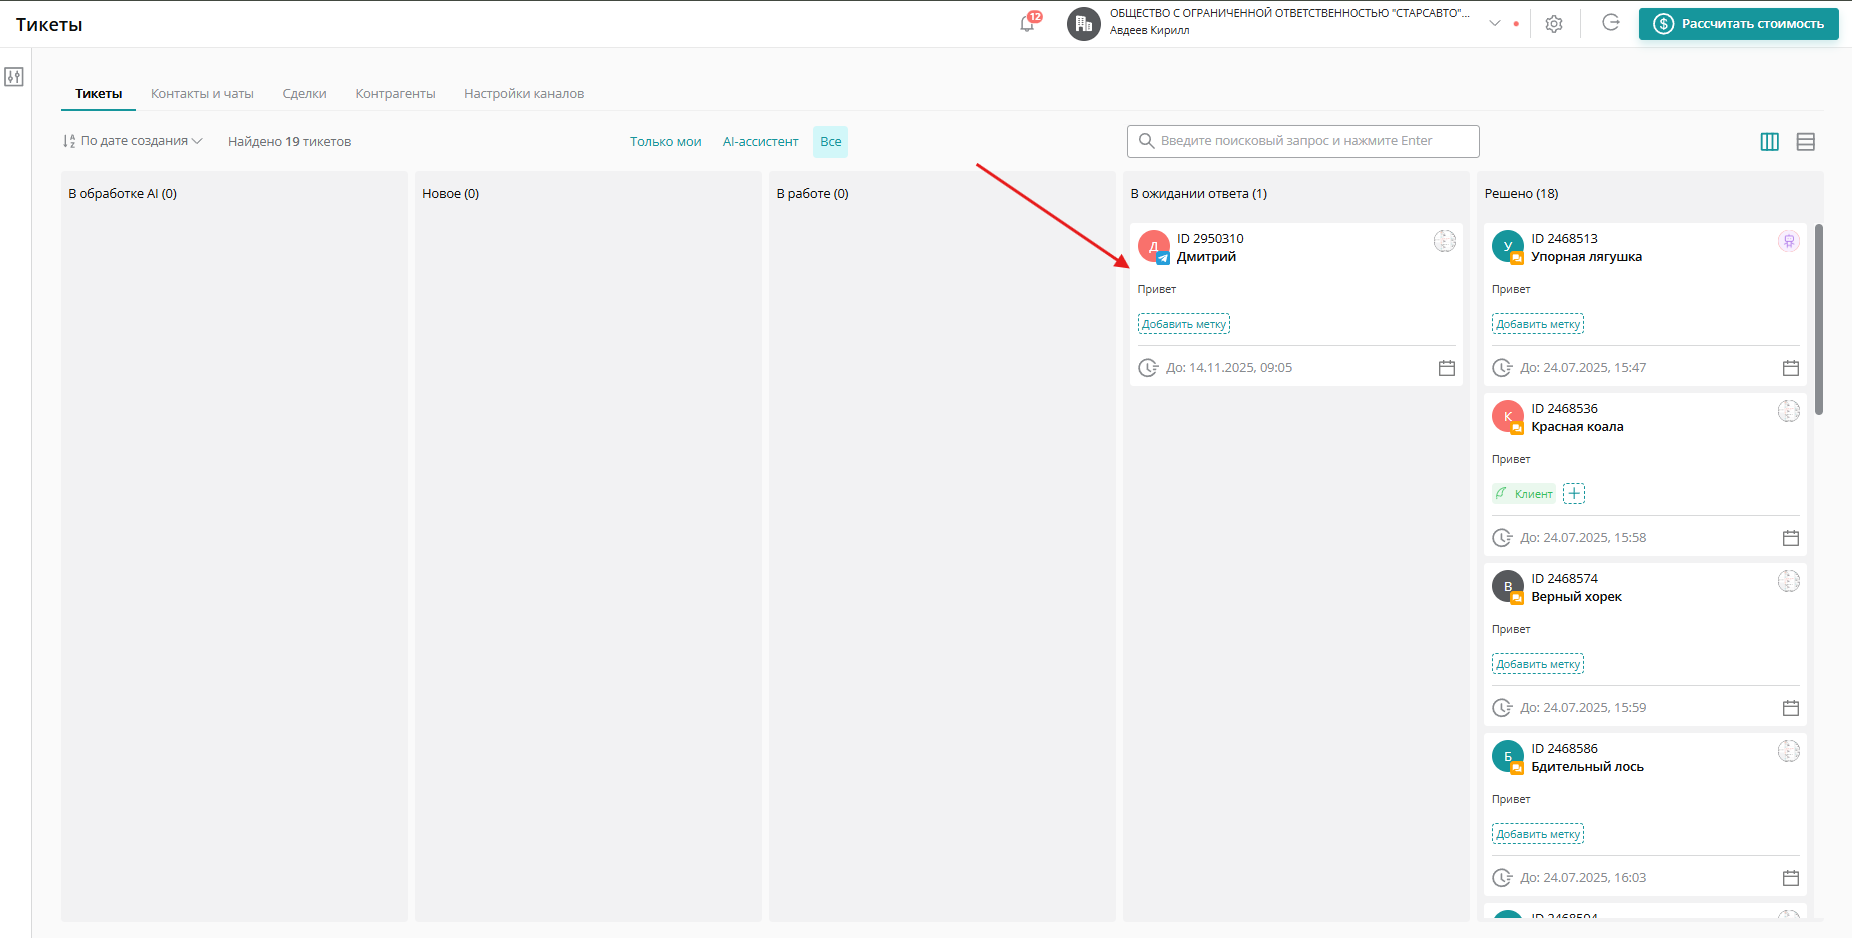The width and height of the screenshot is (1852, 938).
Task: Open ticket ID 2950310 Дмитрий
Action: coord(1295,304)
